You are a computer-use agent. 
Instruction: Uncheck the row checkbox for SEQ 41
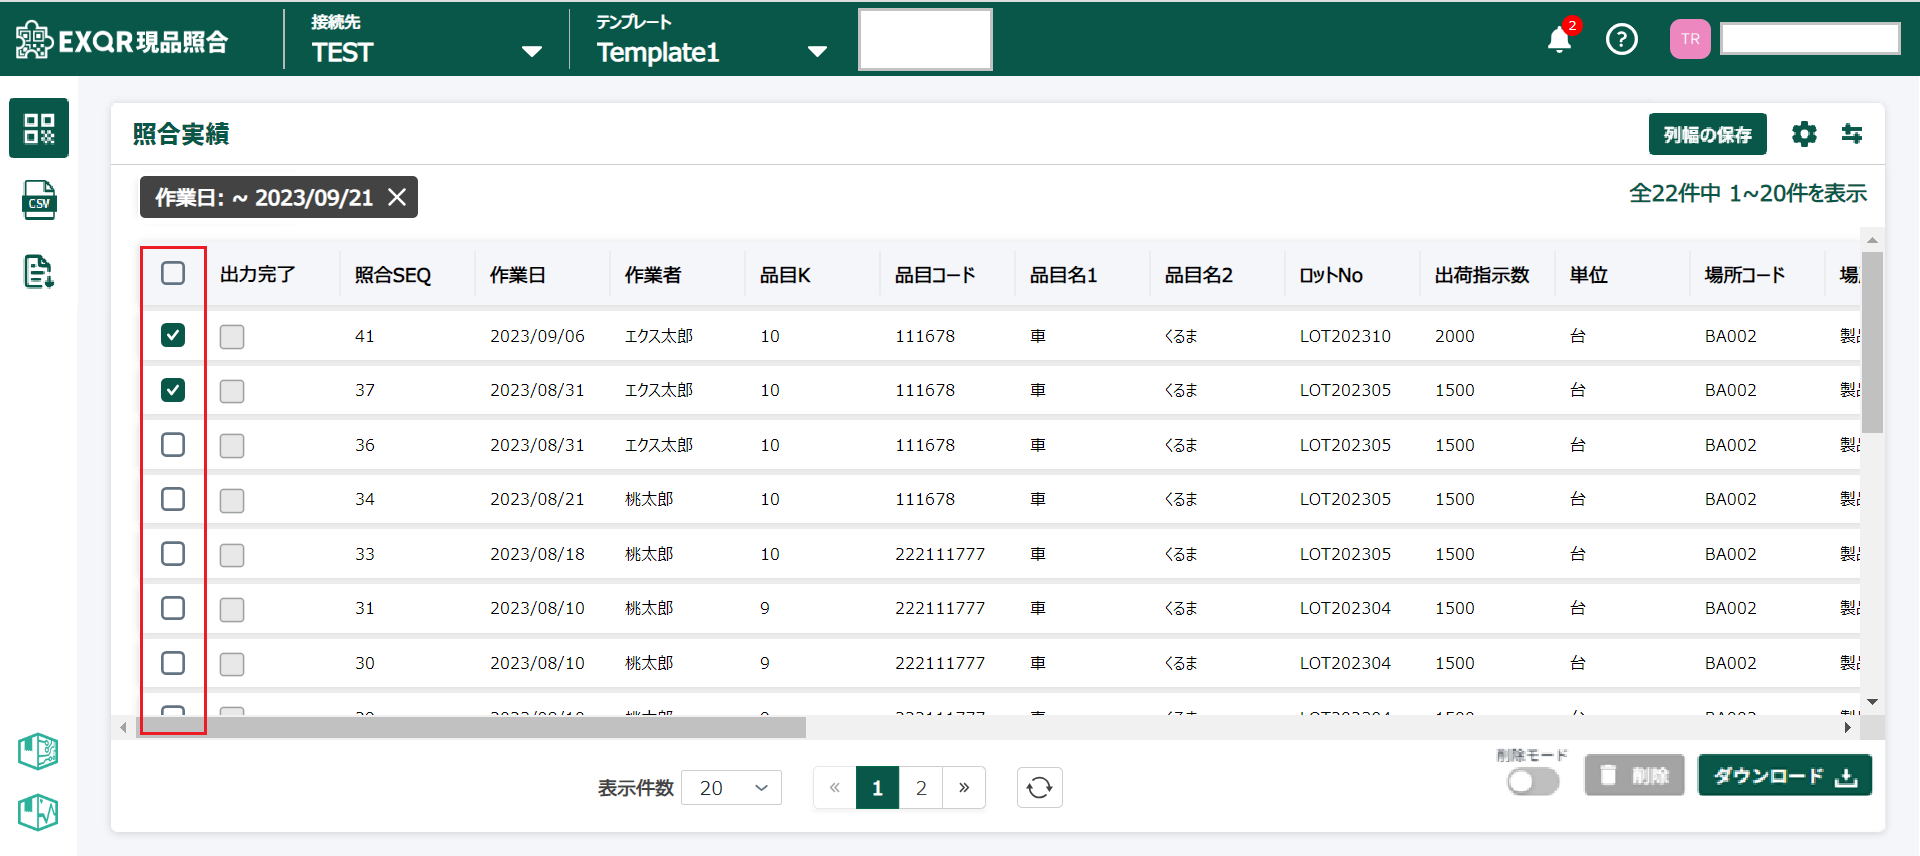pos(173,335)
